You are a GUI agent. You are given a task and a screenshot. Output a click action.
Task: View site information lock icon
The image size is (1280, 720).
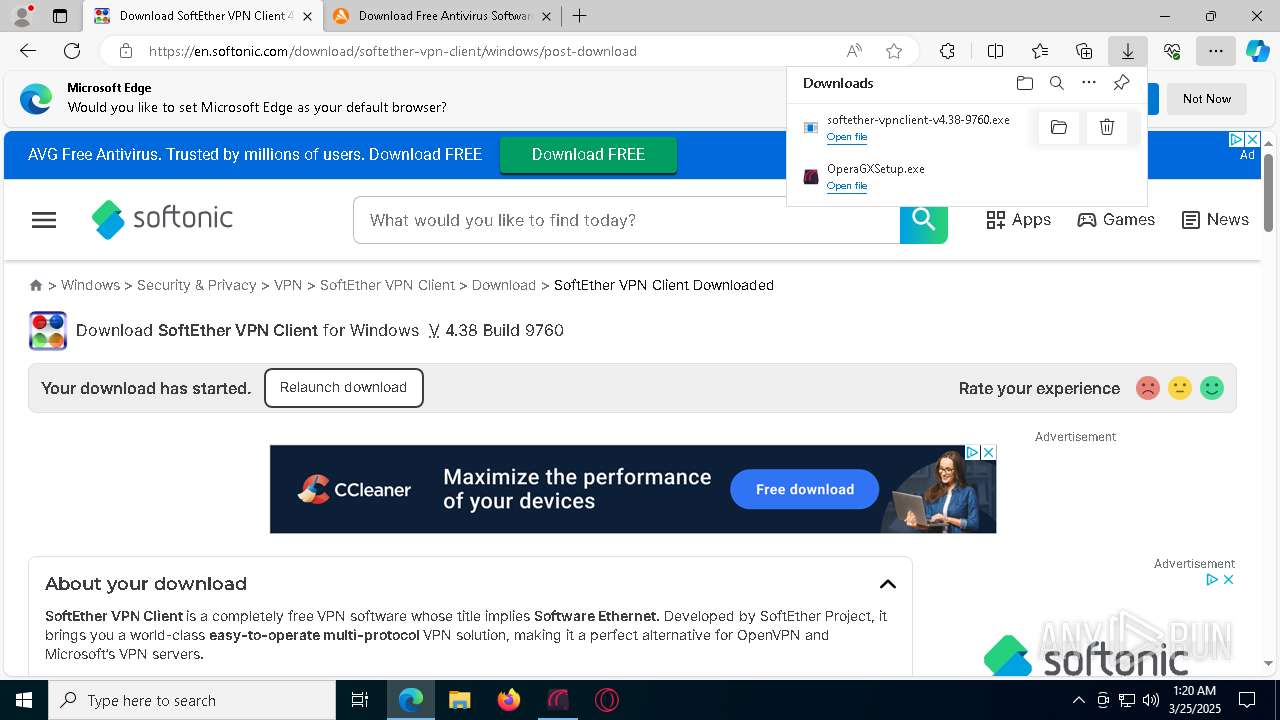tap(125, 51)
